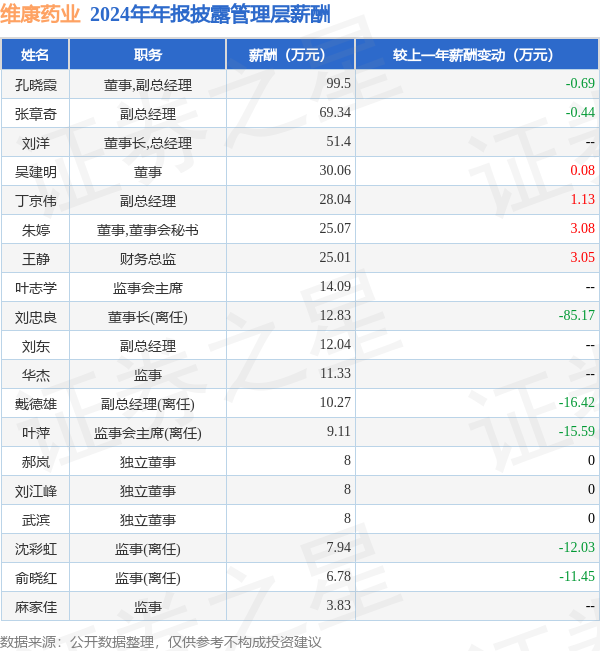Select the name 张章奇

click(x=36, y=114)
